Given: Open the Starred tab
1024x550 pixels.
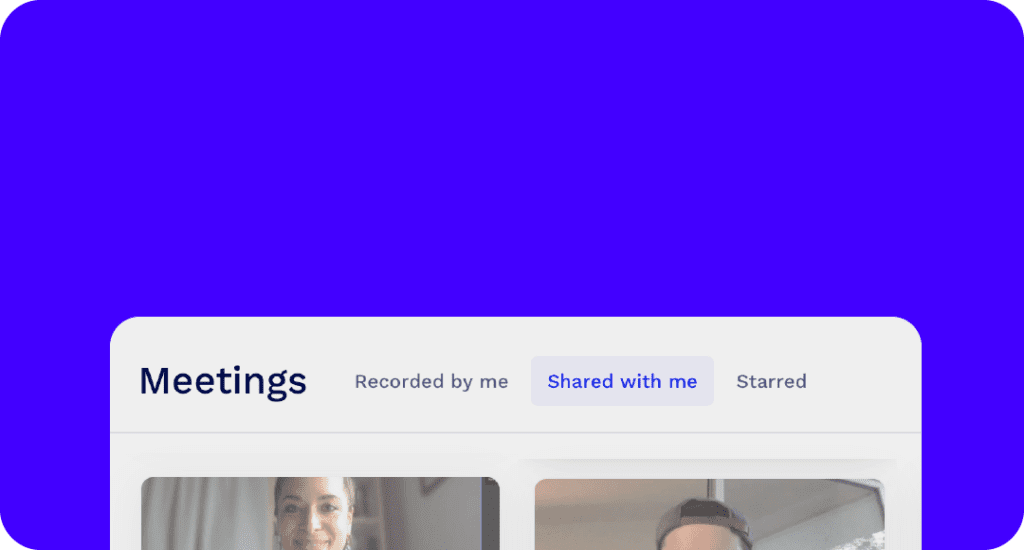Looking at the screenshot, I should coord(771,381).
